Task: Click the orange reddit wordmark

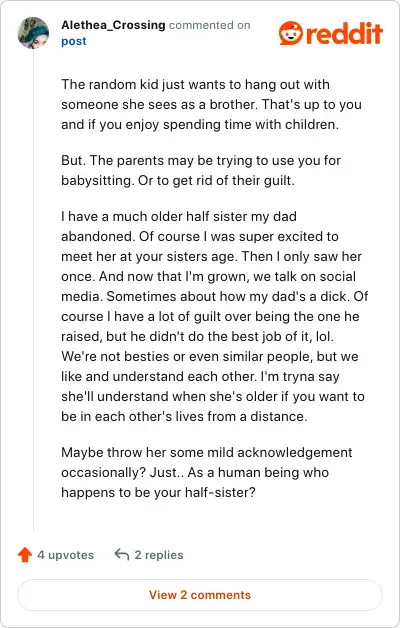Action: pos(345,34)
